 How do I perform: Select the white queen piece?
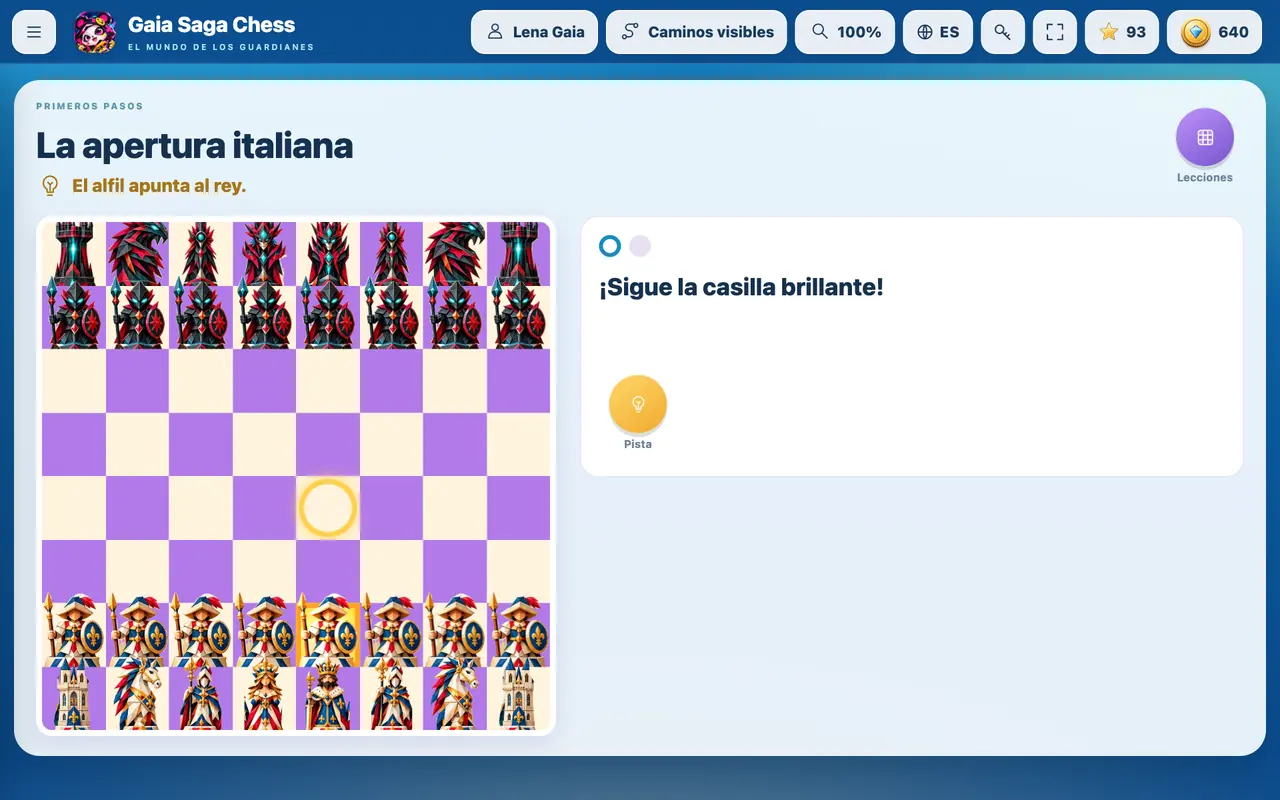tap(265, 698)
